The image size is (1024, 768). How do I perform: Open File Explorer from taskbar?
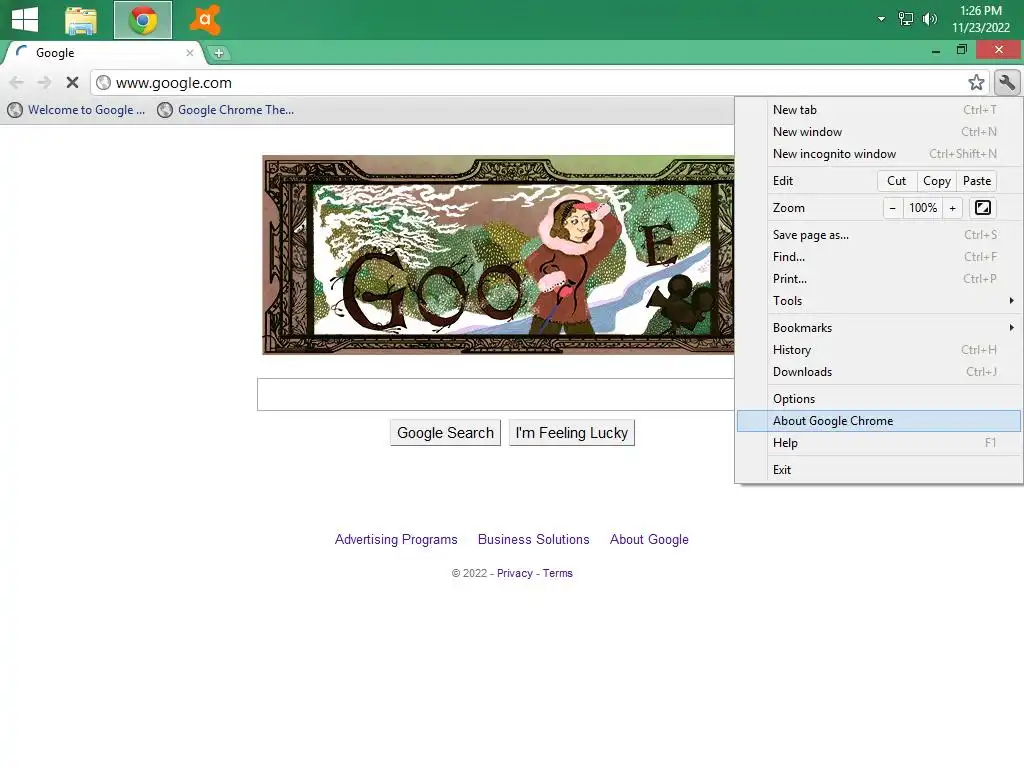81,20
